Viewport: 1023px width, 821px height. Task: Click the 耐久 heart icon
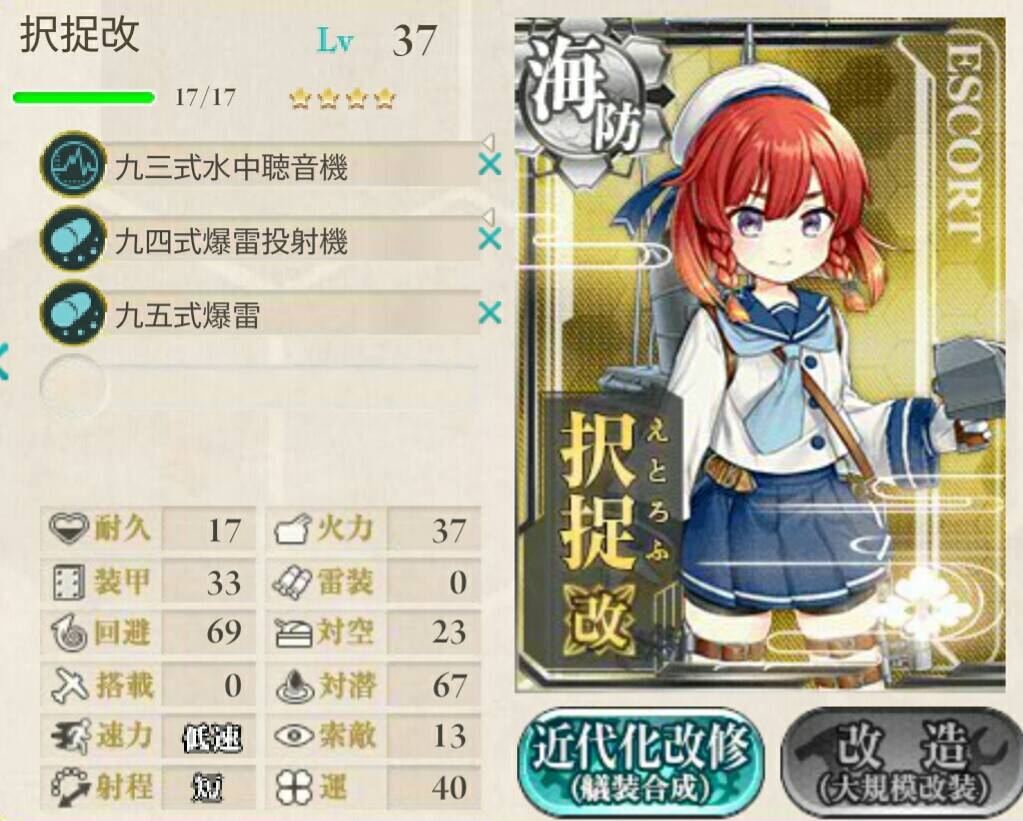(69, 528)
